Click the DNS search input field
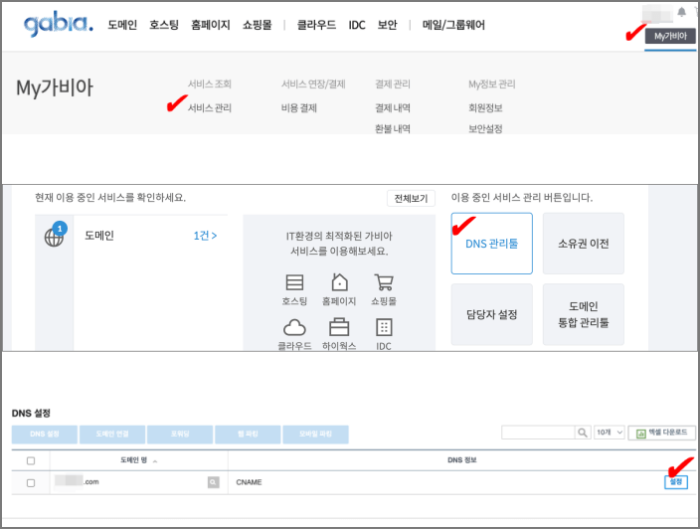The image size is (700, 529). point(538,433)
